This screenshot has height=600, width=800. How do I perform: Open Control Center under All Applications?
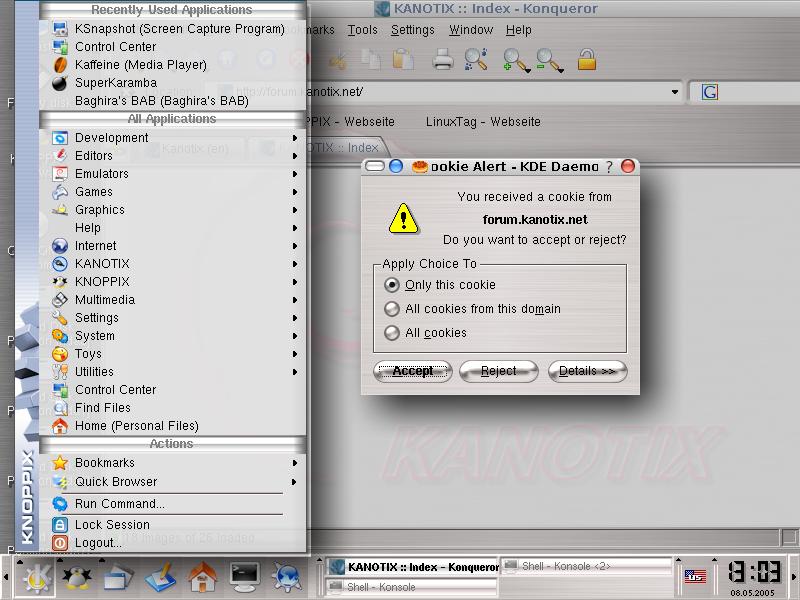point(173,390)
